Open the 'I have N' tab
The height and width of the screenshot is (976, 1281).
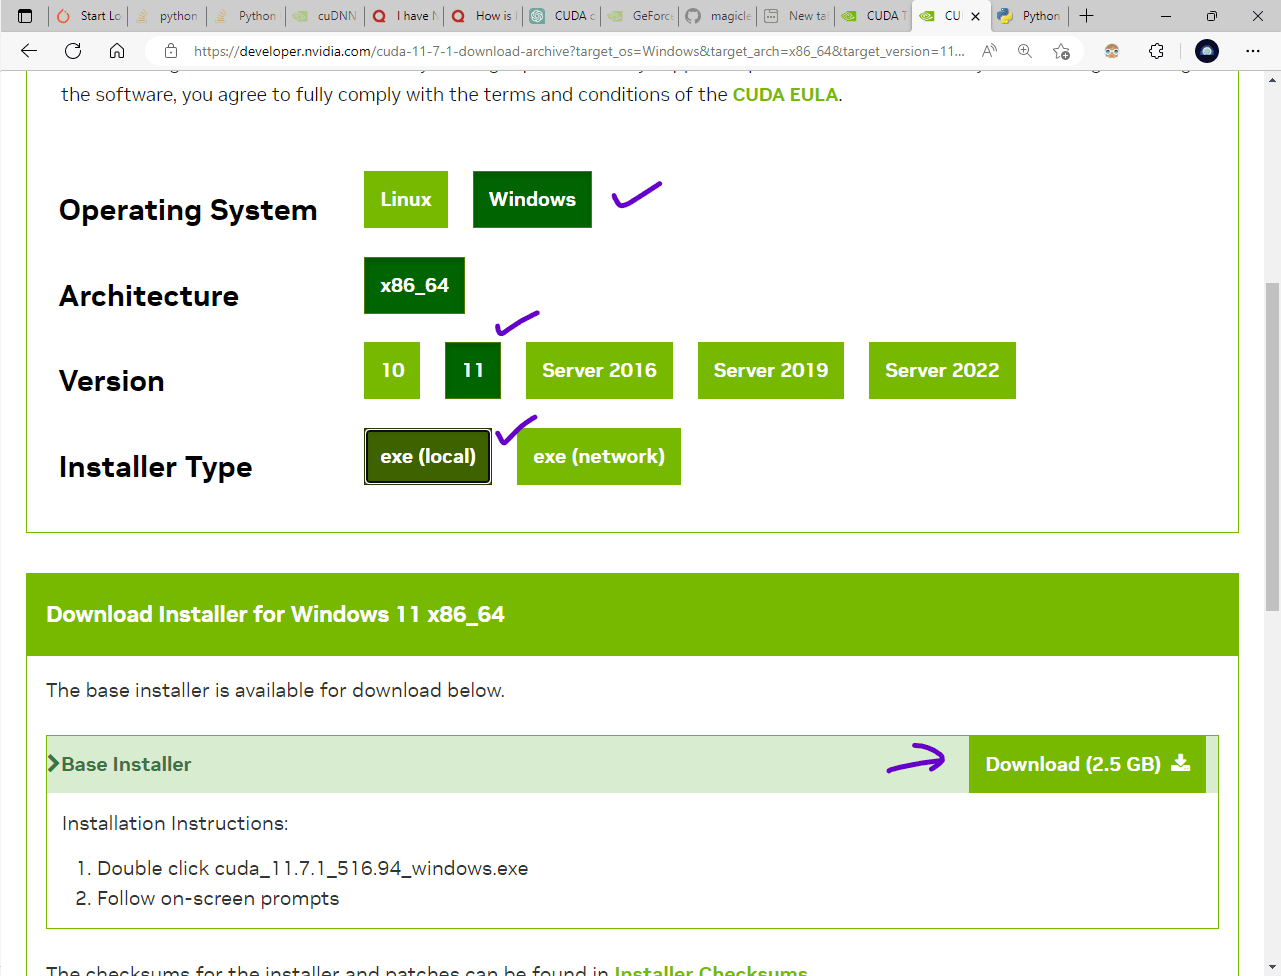pyautogui.click(x=404, y=16)
